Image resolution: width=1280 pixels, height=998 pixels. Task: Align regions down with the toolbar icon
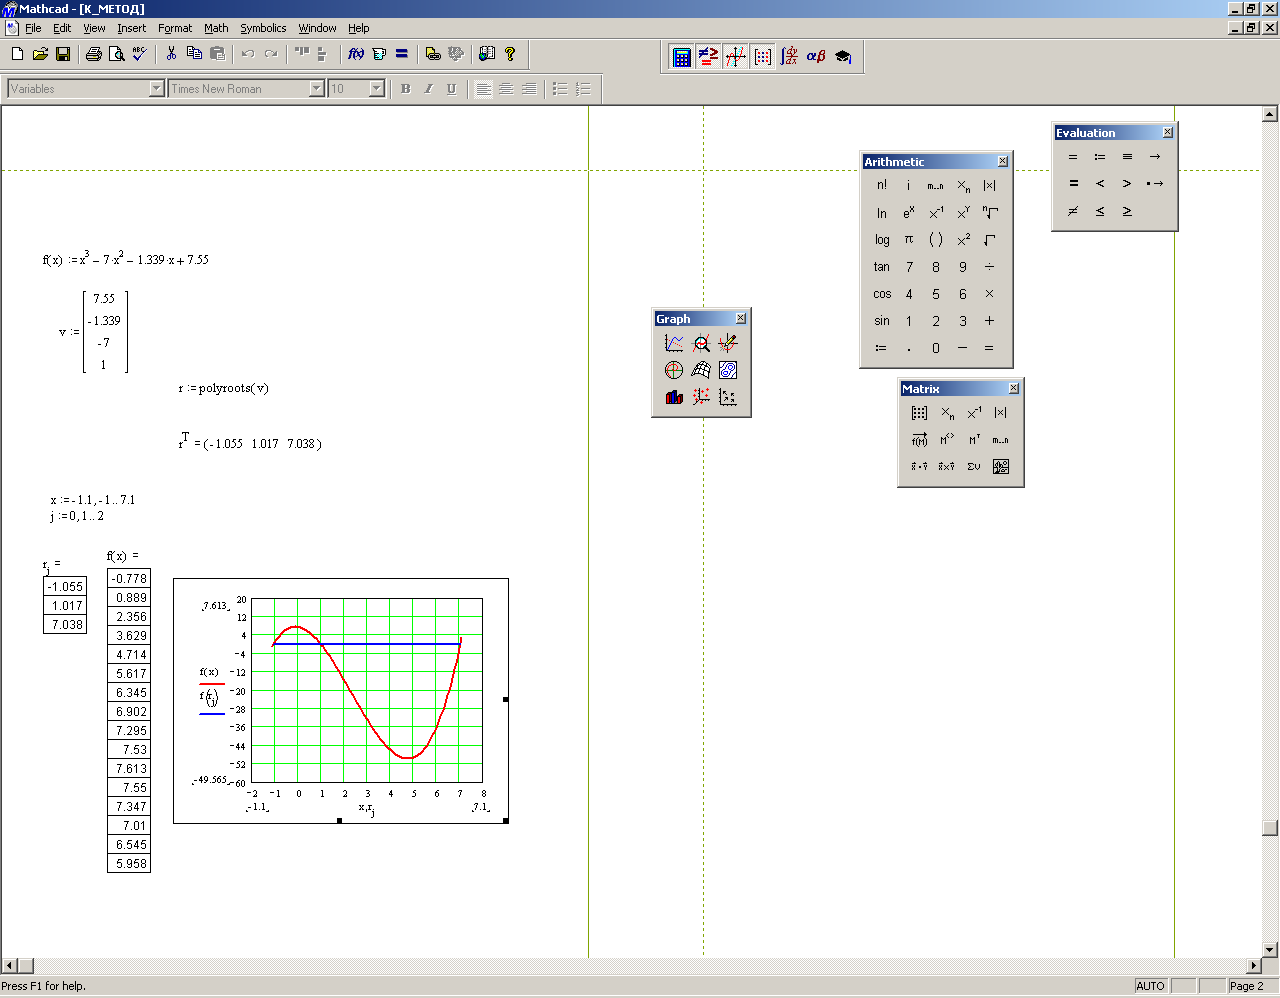click(x=322, y=54)
